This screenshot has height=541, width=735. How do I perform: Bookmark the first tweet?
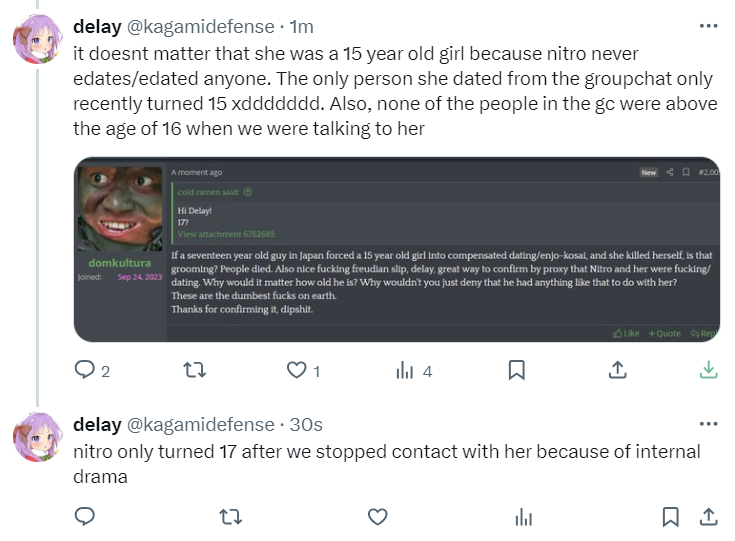coord(517,370)
